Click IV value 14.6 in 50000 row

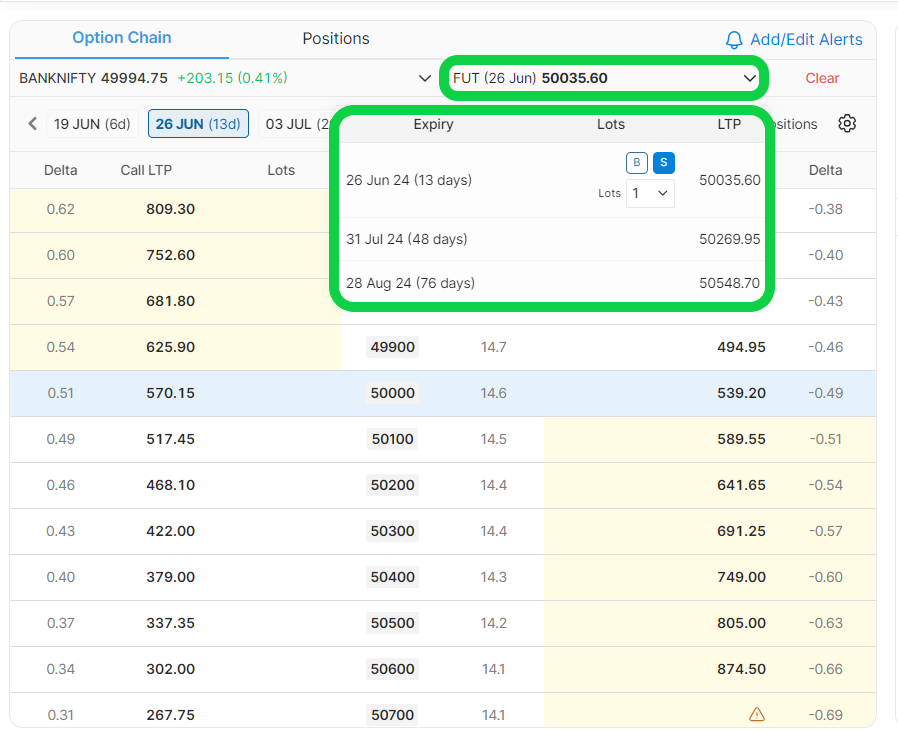493,393
